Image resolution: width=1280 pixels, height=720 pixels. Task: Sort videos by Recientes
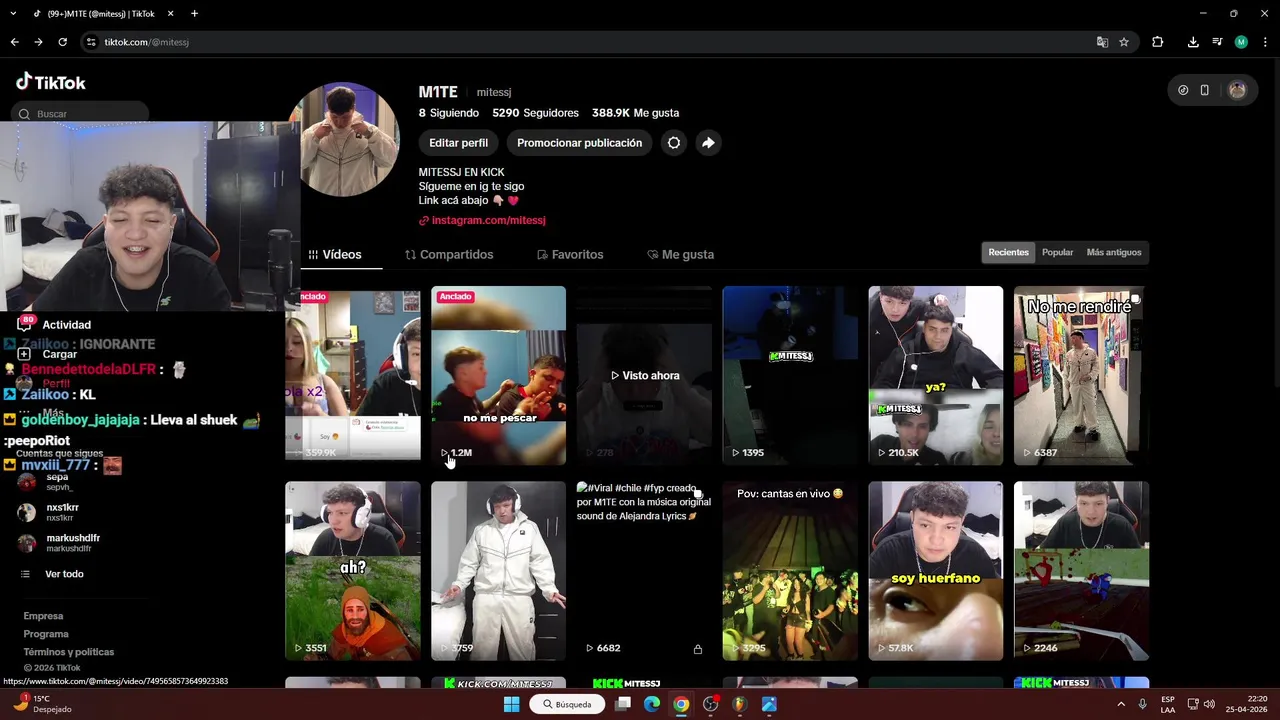tap(1008, 252)
